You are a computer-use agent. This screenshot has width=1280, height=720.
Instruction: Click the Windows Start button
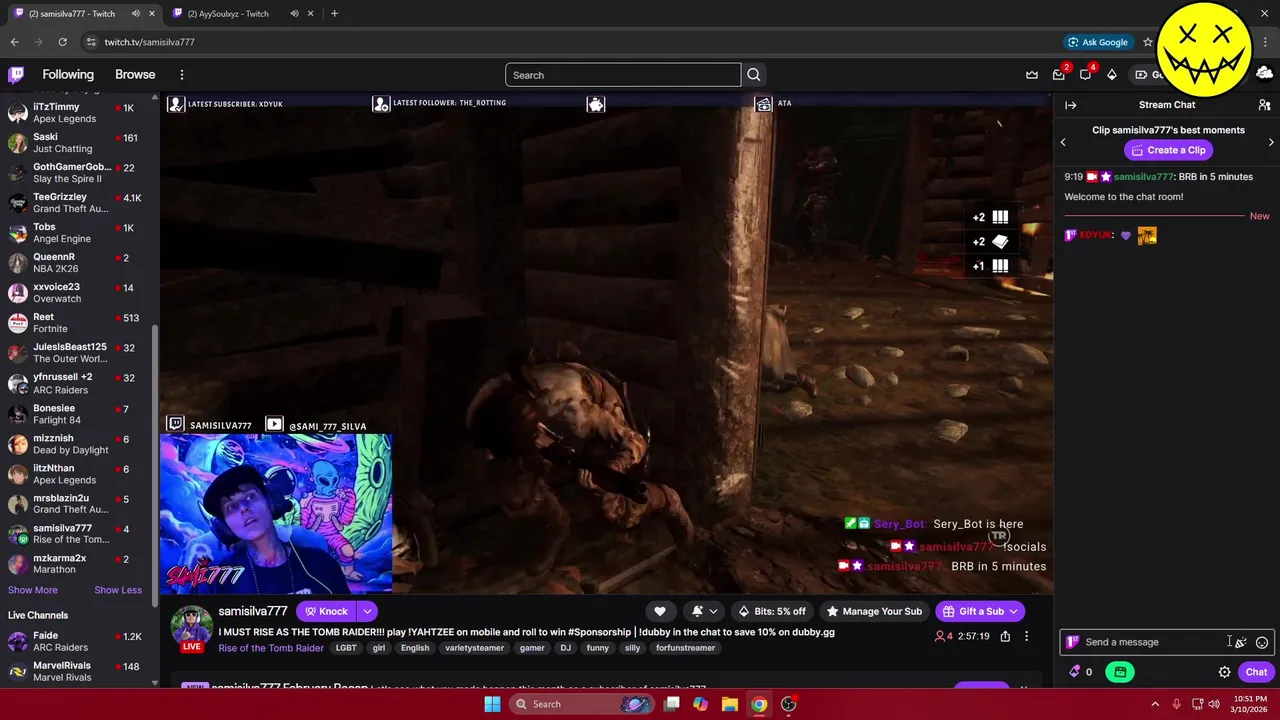[492, 704]
